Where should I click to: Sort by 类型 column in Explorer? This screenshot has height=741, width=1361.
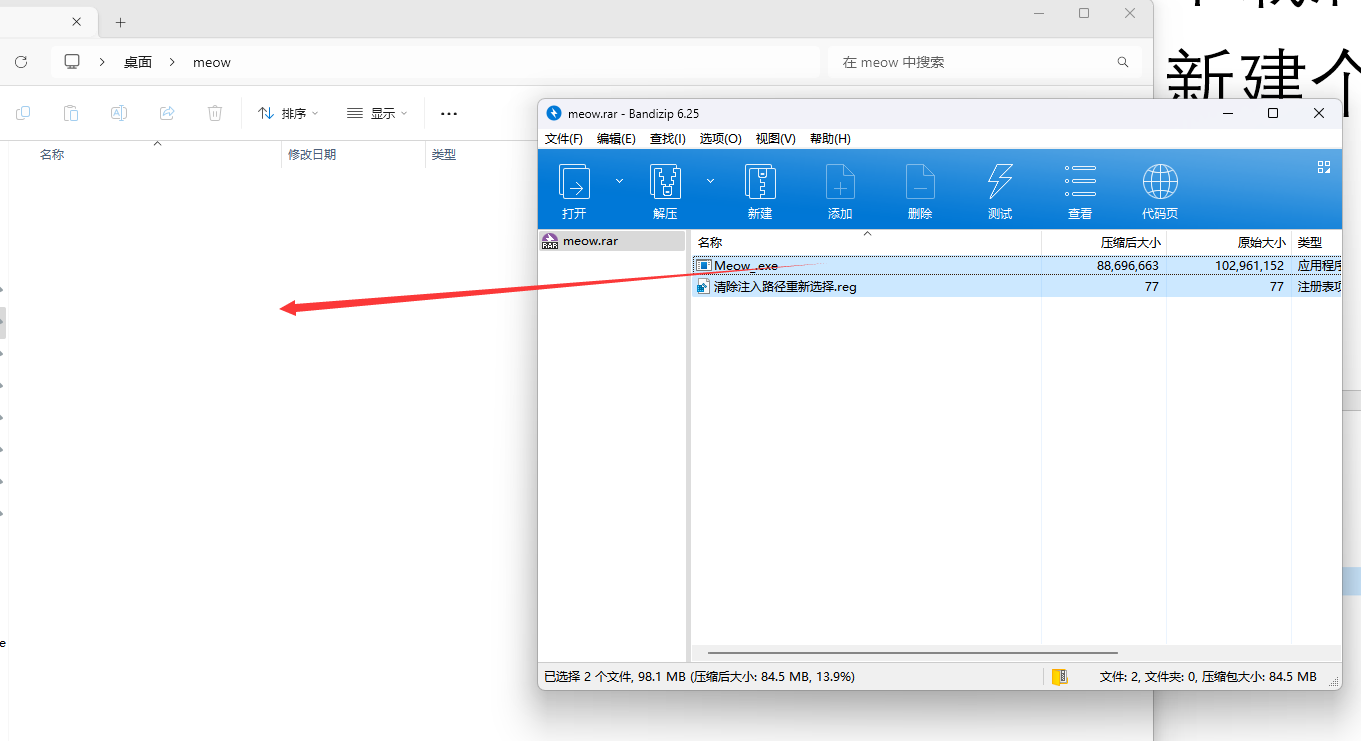[x=444, y=155]
